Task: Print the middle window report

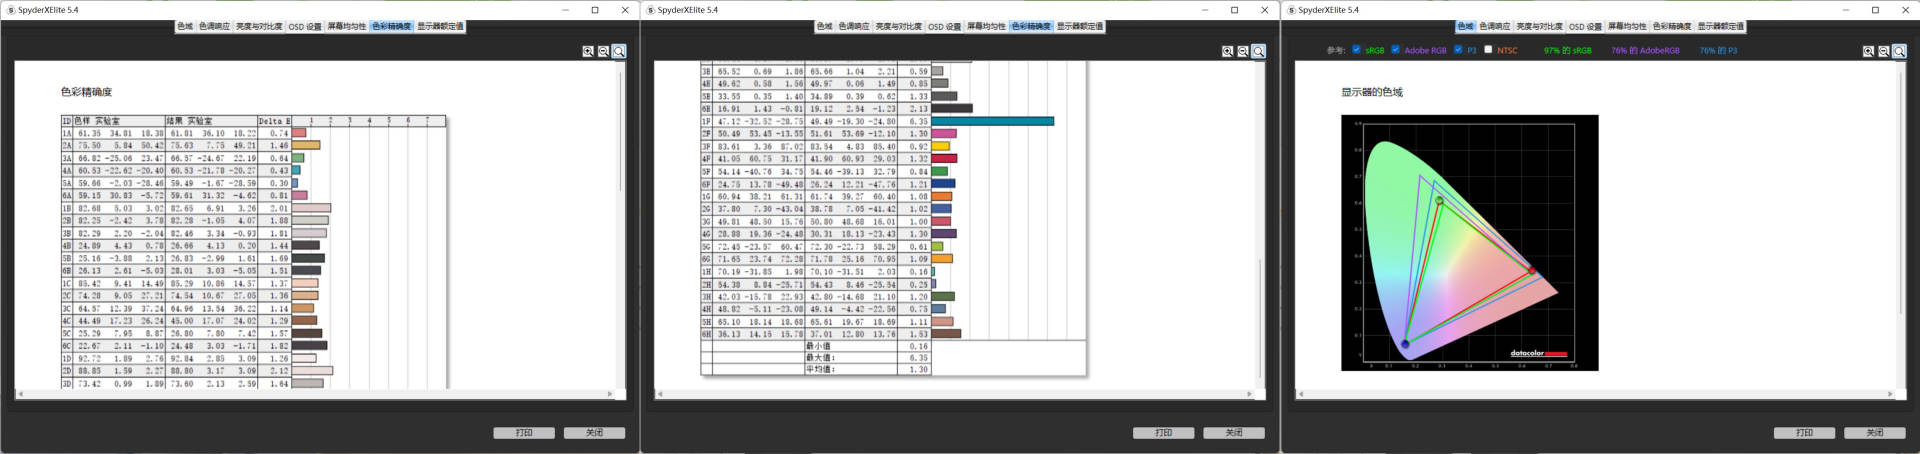Action: 1164,433
